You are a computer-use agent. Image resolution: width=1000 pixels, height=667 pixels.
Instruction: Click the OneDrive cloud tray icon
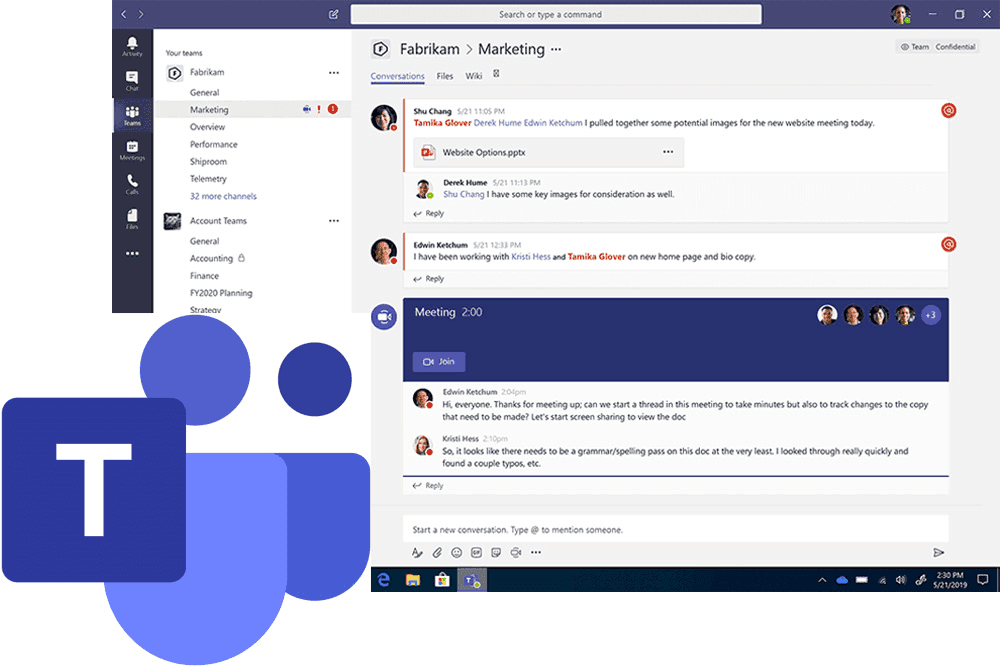(842, 580)
